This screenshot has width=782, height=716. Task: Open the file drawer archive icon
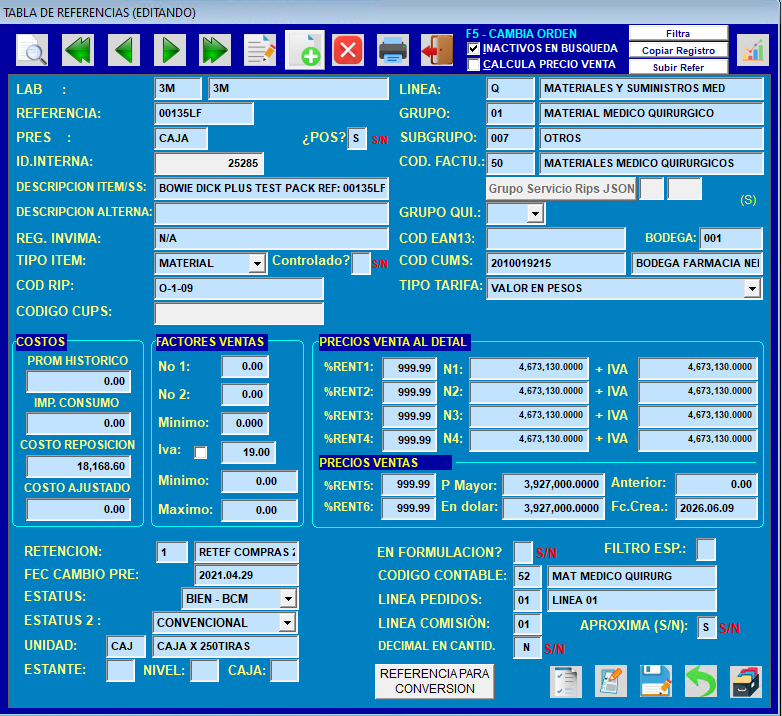(746, 681)
